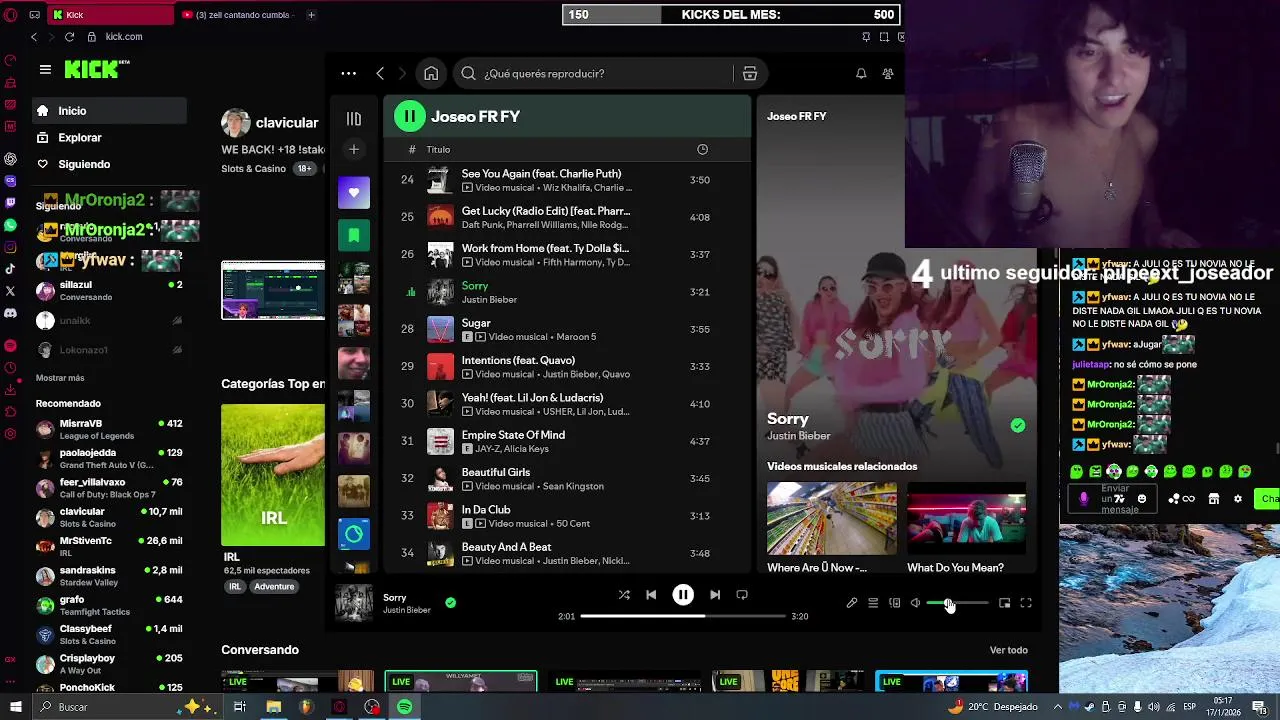Toggle saved checkmark beside Sorry in player bar
This screenshot has width=1280, height=720.
450,603
